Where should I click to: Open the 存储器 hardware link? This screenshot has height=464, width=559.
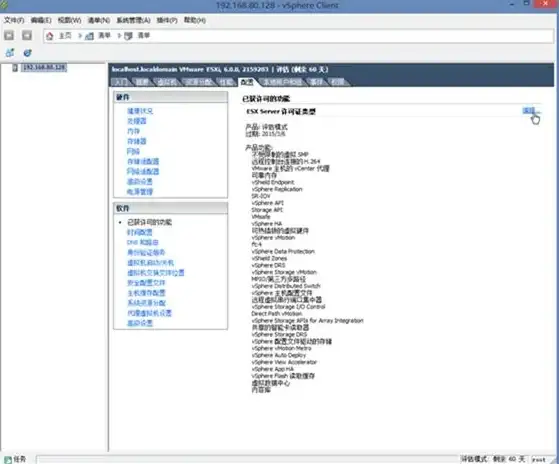pos(137,141)
